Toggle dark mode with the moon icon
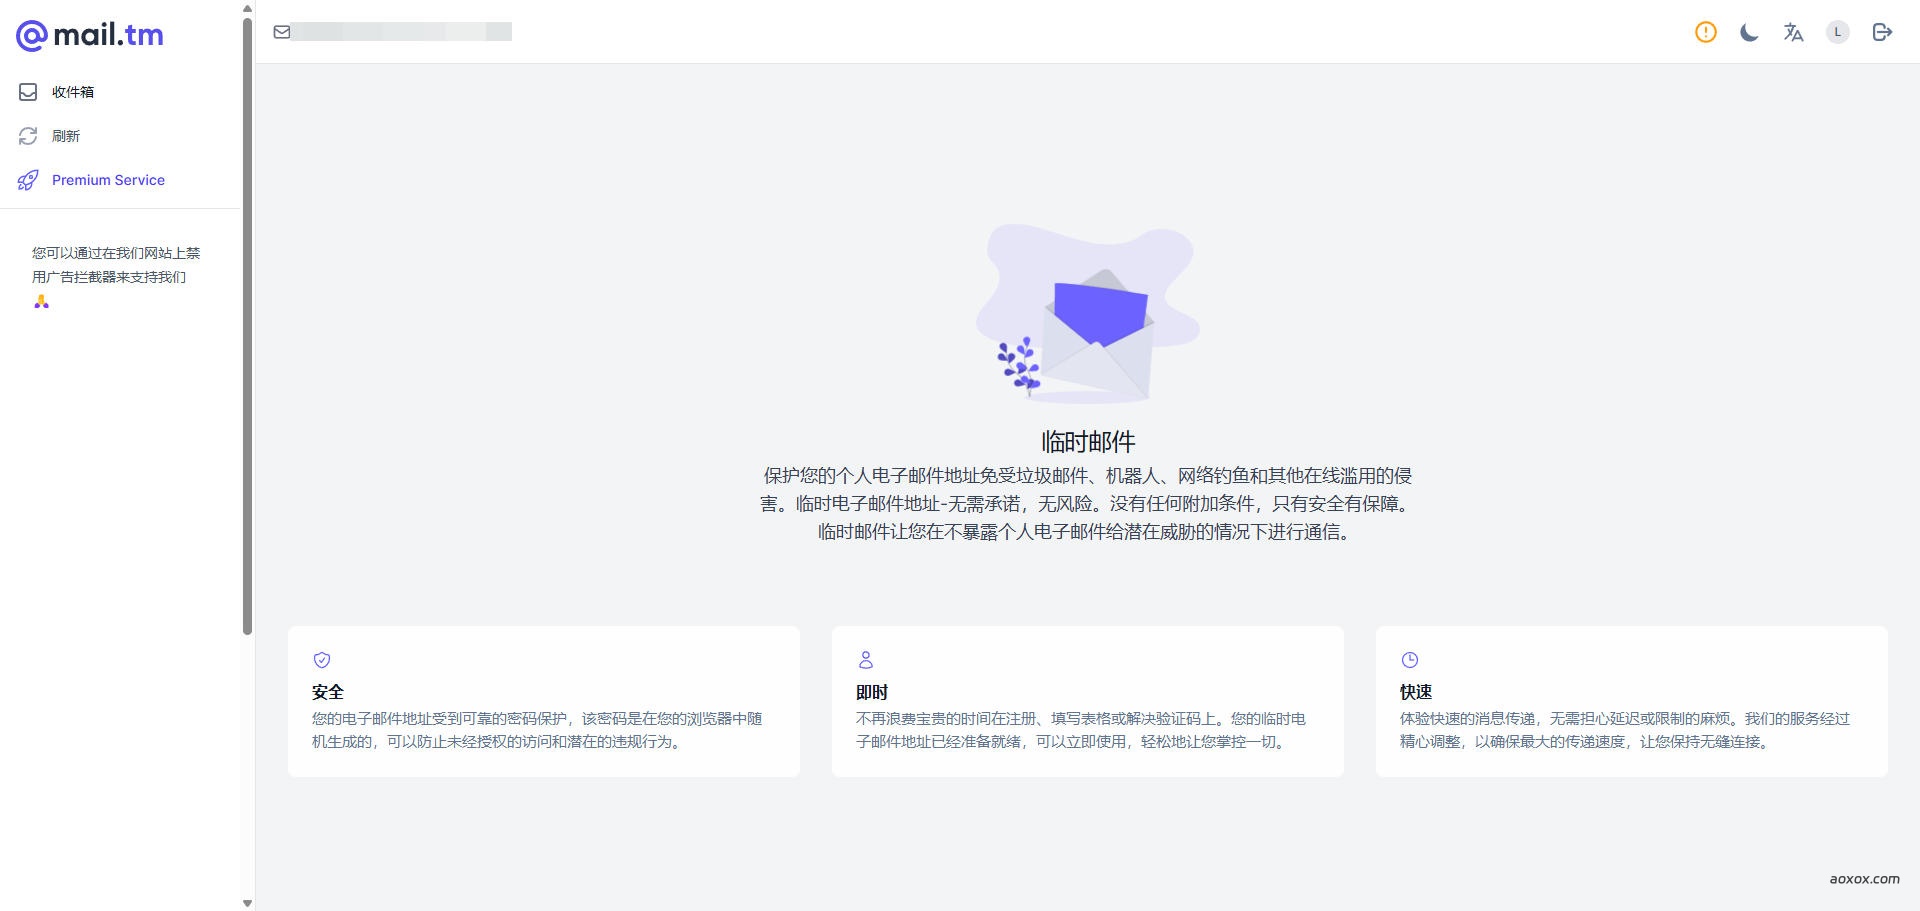The height and width of the screenshot is (911, 1920). click(x=1748, y=32)
